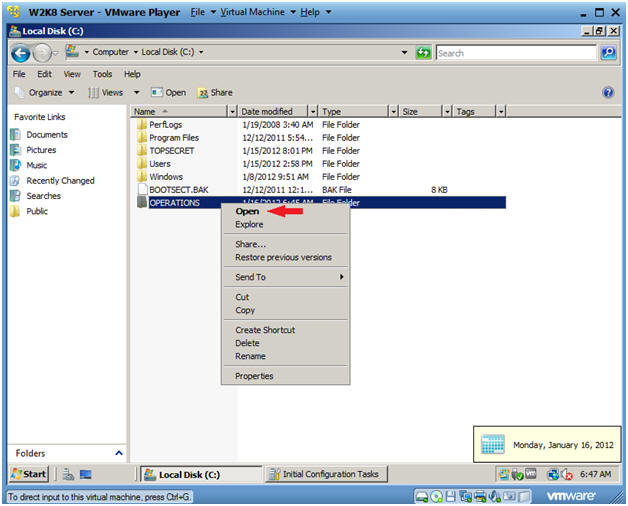Expand the Folders pane chevron
Screen dimensions: 628x506
pyautogui.click(x=119, y=453)
